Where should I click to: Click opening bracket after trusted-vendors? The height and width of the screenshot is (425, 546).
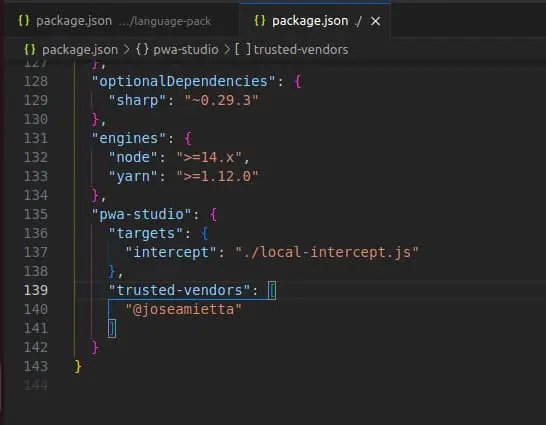pyautogui.click(x=272, y=290)
